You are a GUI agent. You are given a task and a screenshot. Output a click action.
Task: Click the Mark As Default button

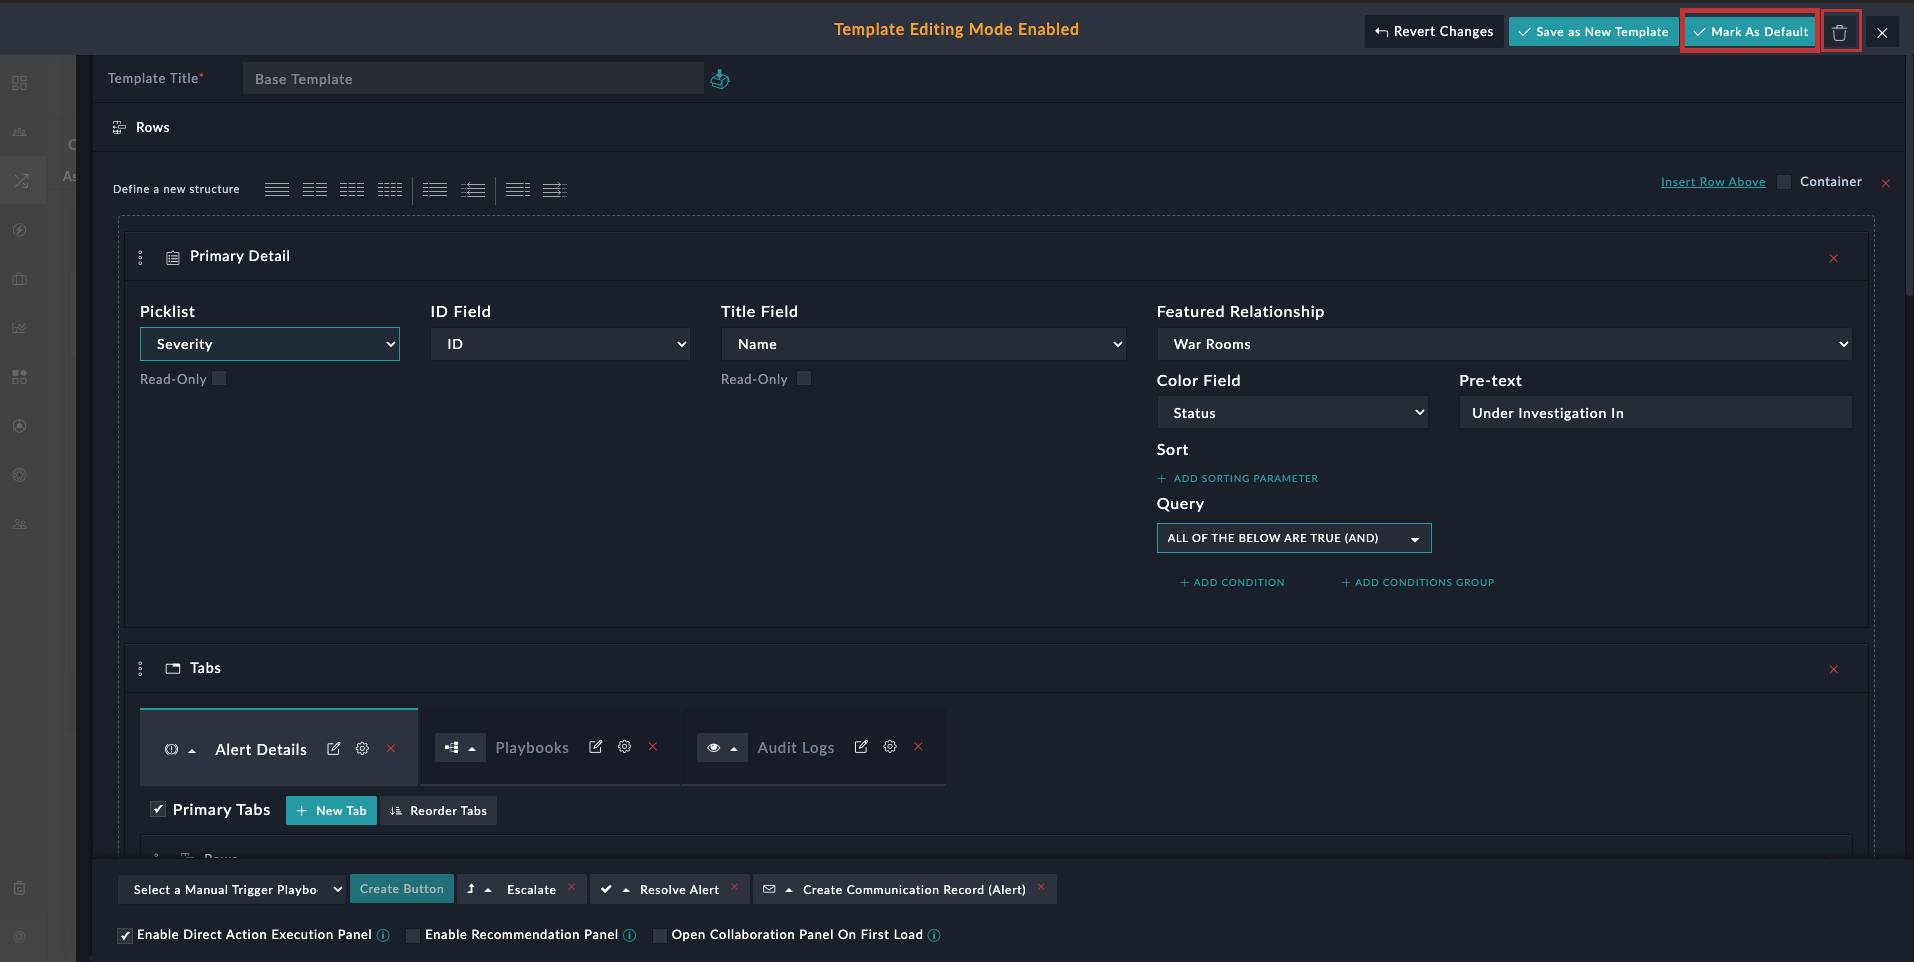(1748, 31)
